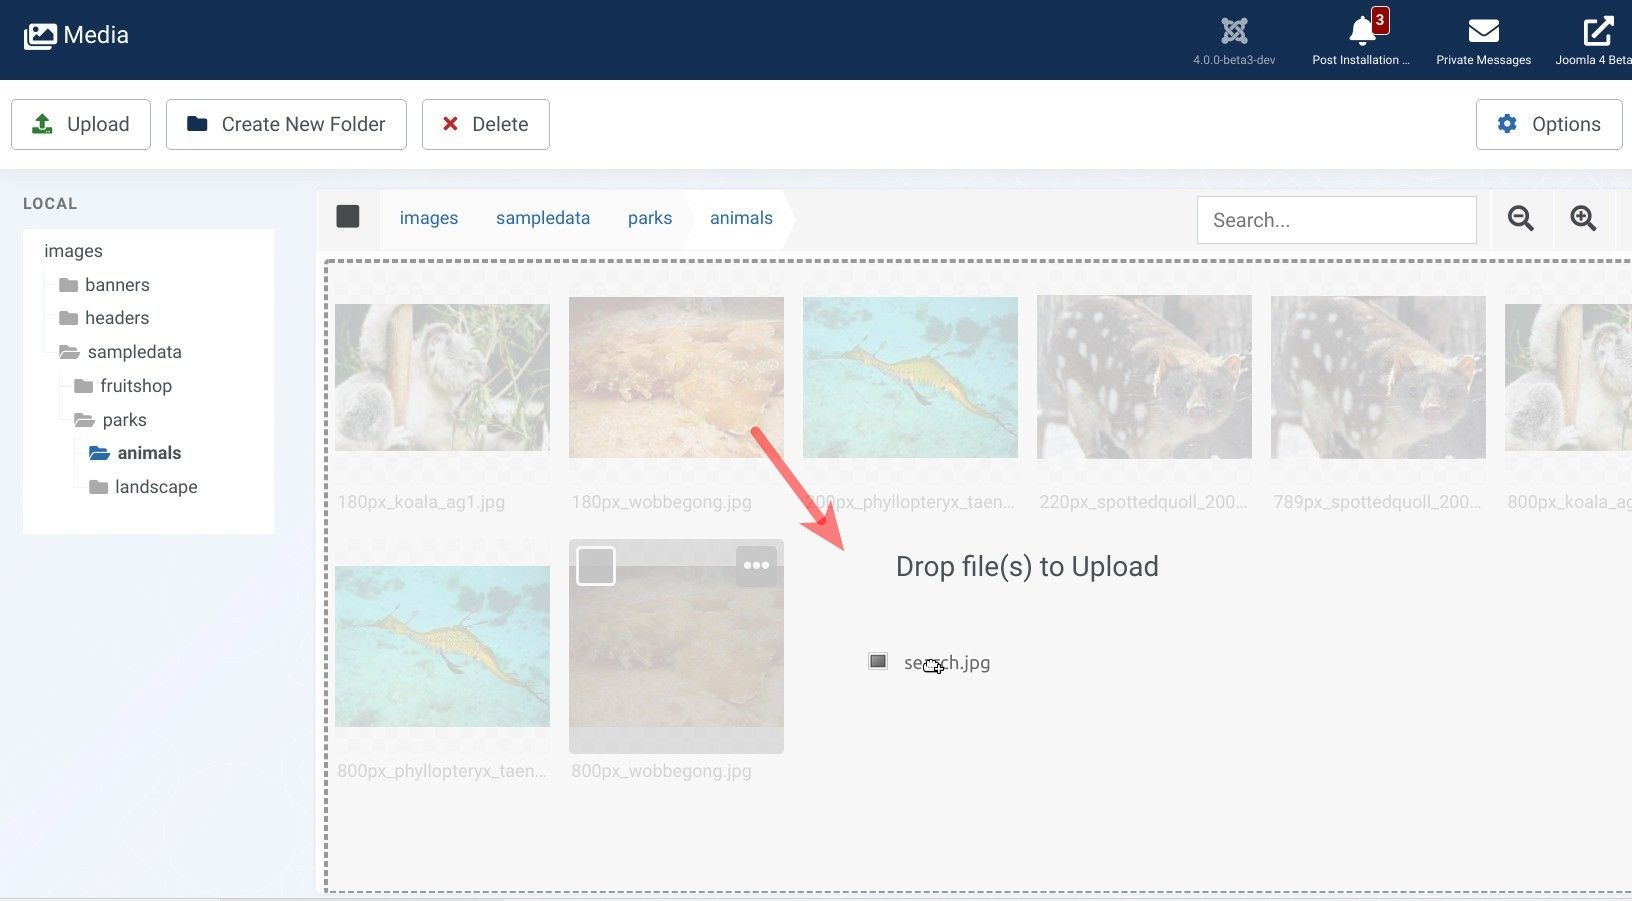The image size is (1632, 901).
Task: Click the zoom in magnifier icon
Action: click(1582, 219)
